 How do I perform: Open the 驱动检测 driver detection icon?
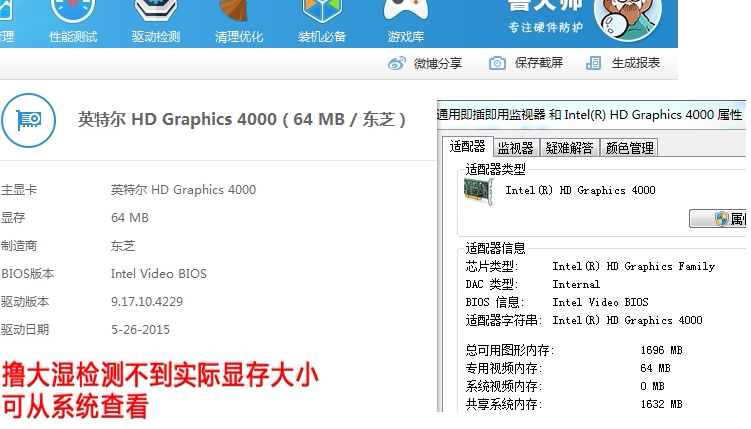156,11
